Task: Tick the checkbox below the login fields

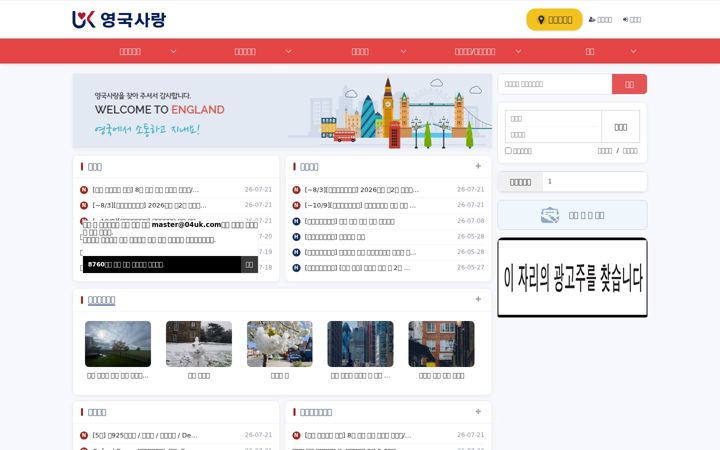Action: point(508,151)
